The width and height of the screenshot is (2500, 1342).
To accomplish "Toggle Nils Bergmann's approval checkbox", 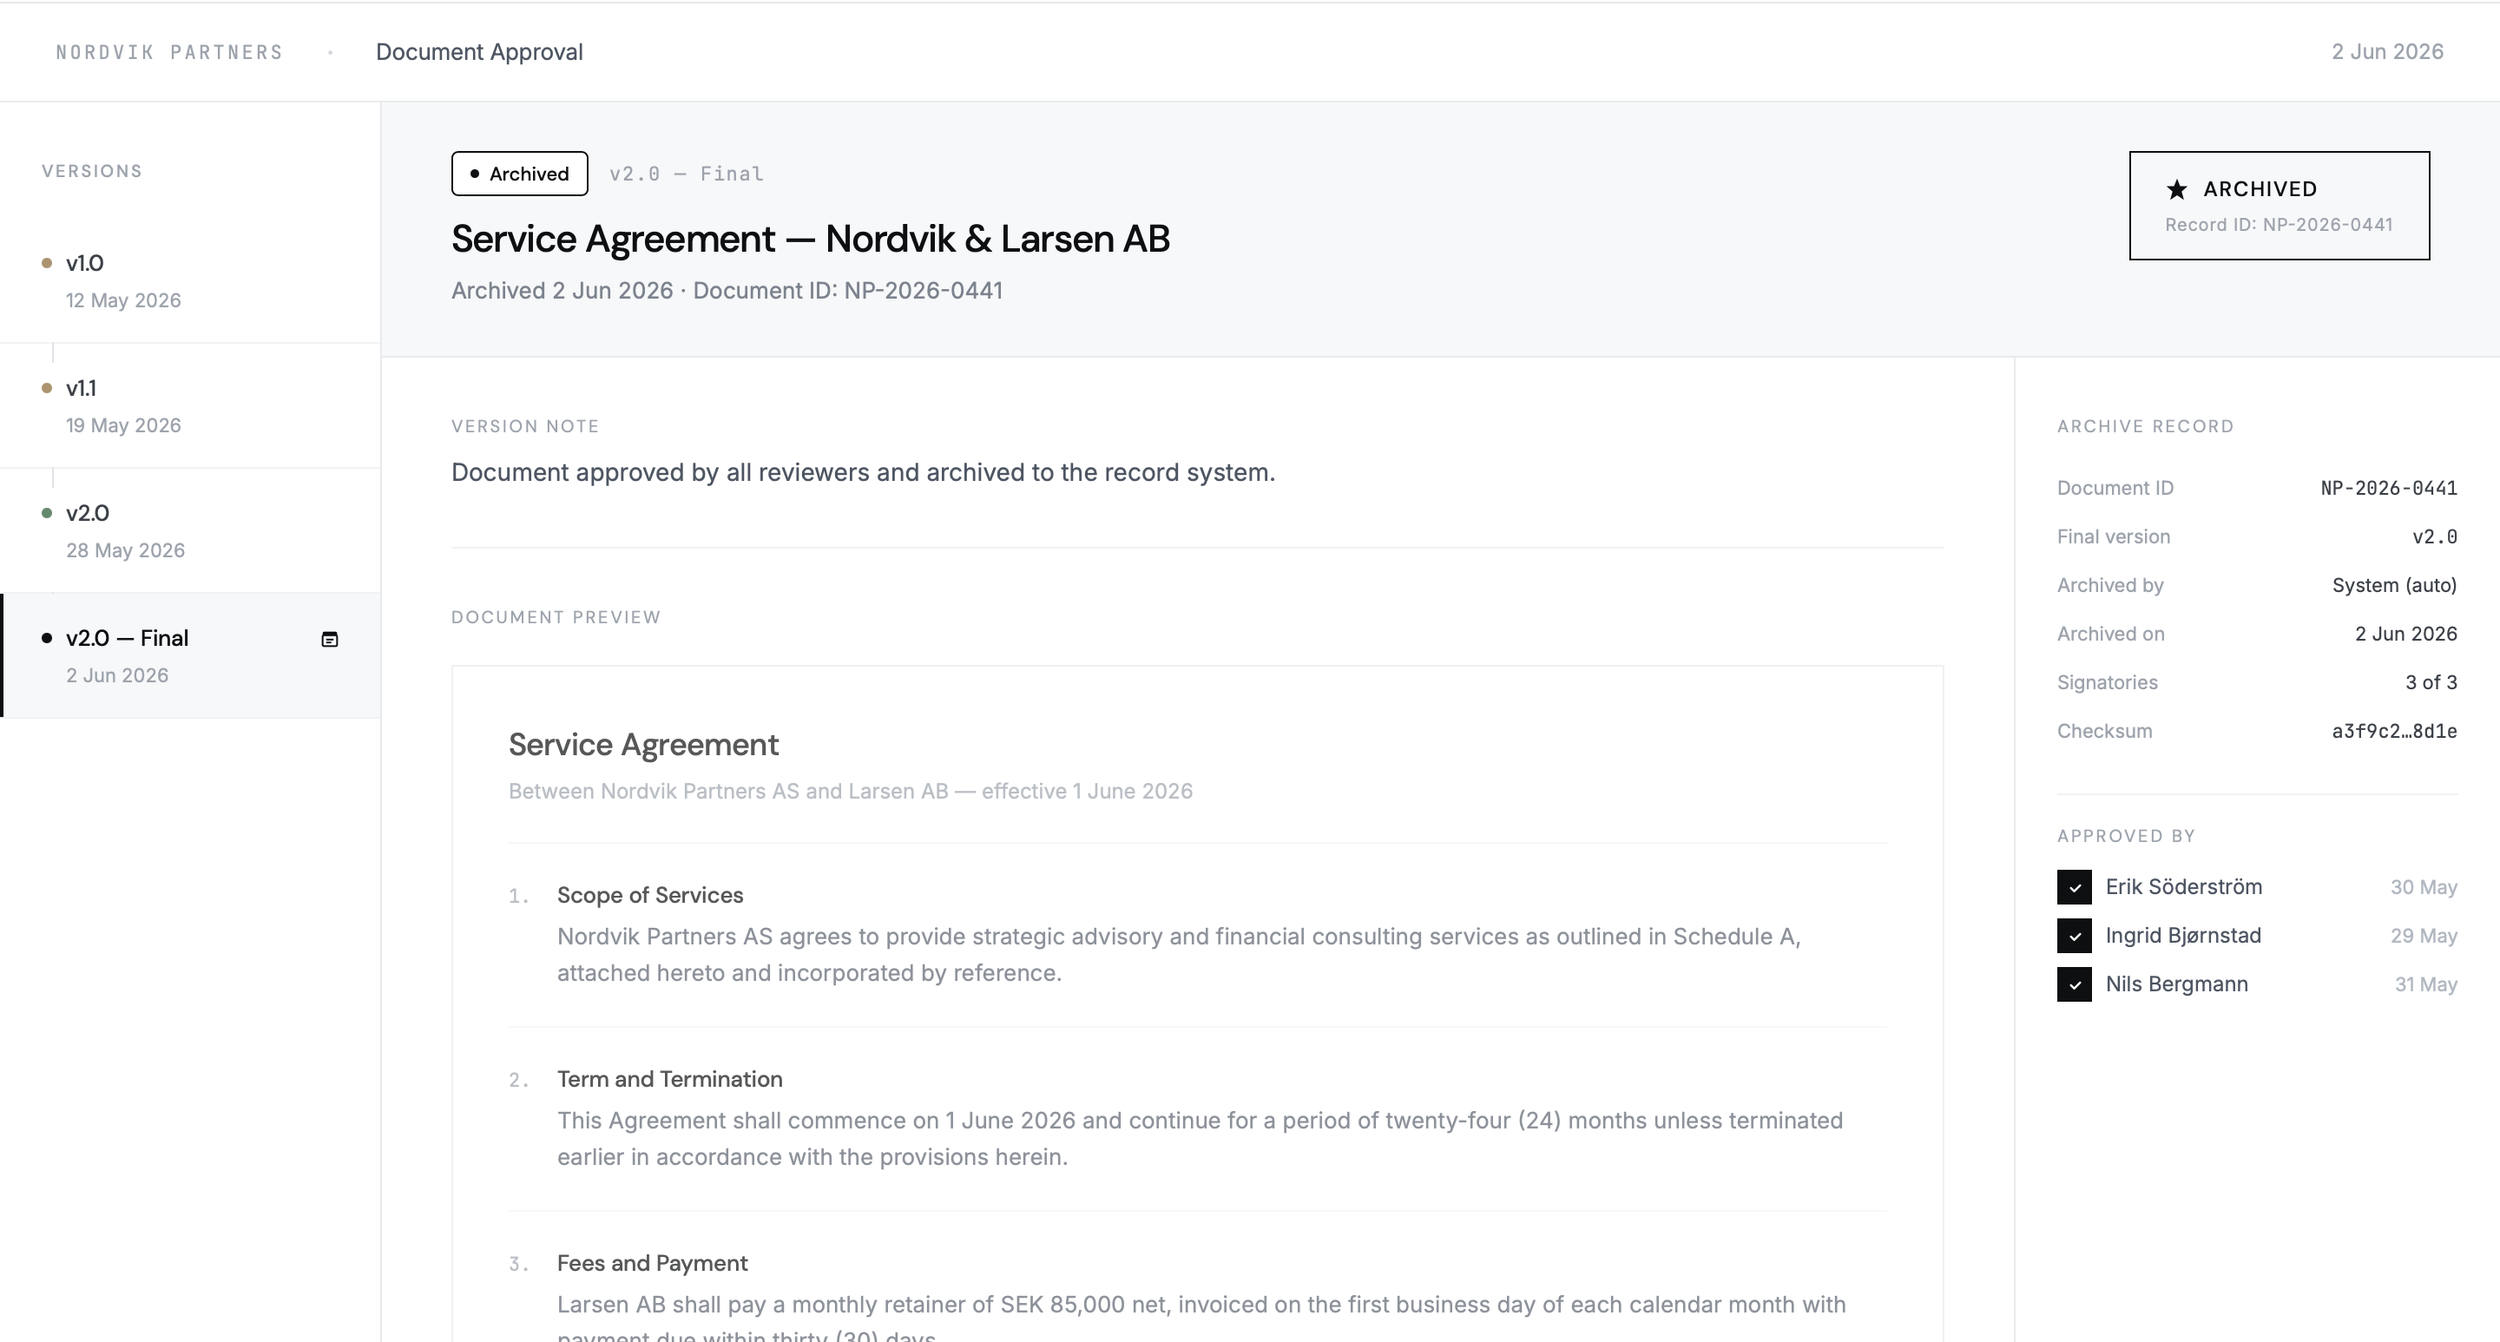I will (2074, 984).
